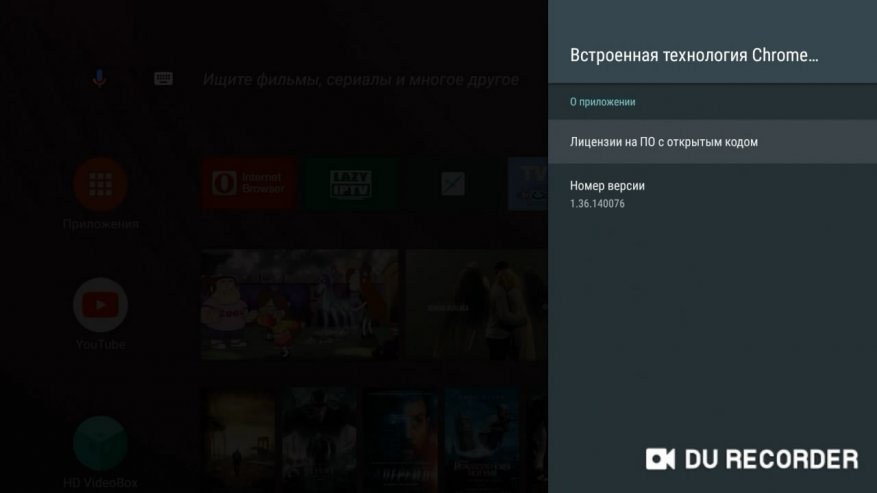The width and height of the screenshot is (877, 493).
Task: Click the 'Встроенная технология Chrome…' panel title
Action: [x=694, y=55]
